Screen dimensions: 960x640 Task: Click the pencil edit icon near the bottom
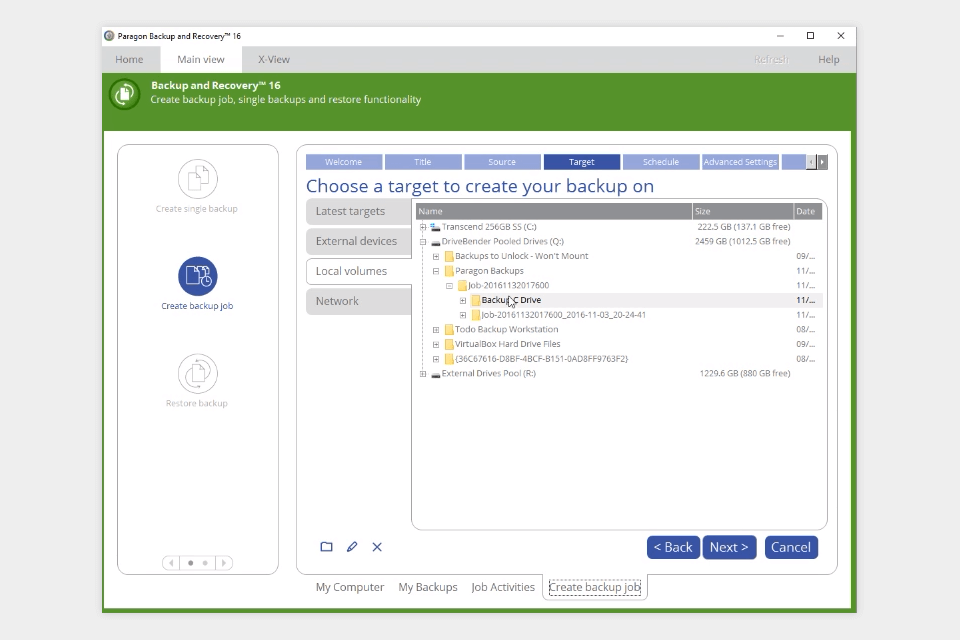(x=352, y=547)
